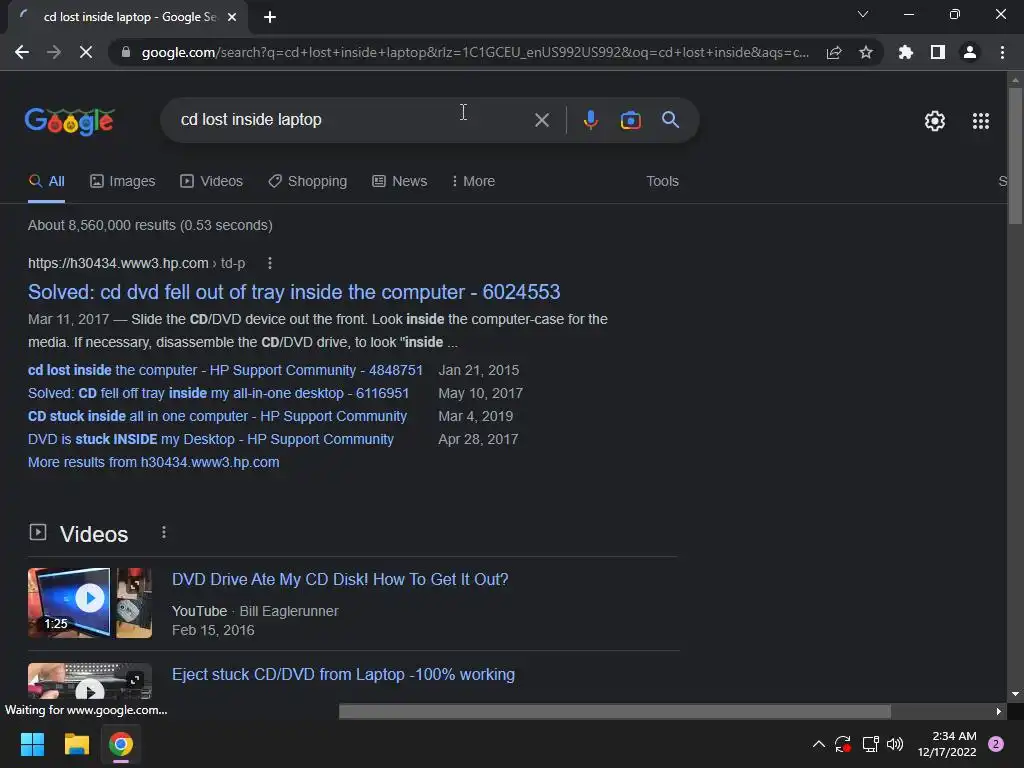Click the vertical scrollbar down arrow
Screen dimensions: 1024x768
[1014, 694]
